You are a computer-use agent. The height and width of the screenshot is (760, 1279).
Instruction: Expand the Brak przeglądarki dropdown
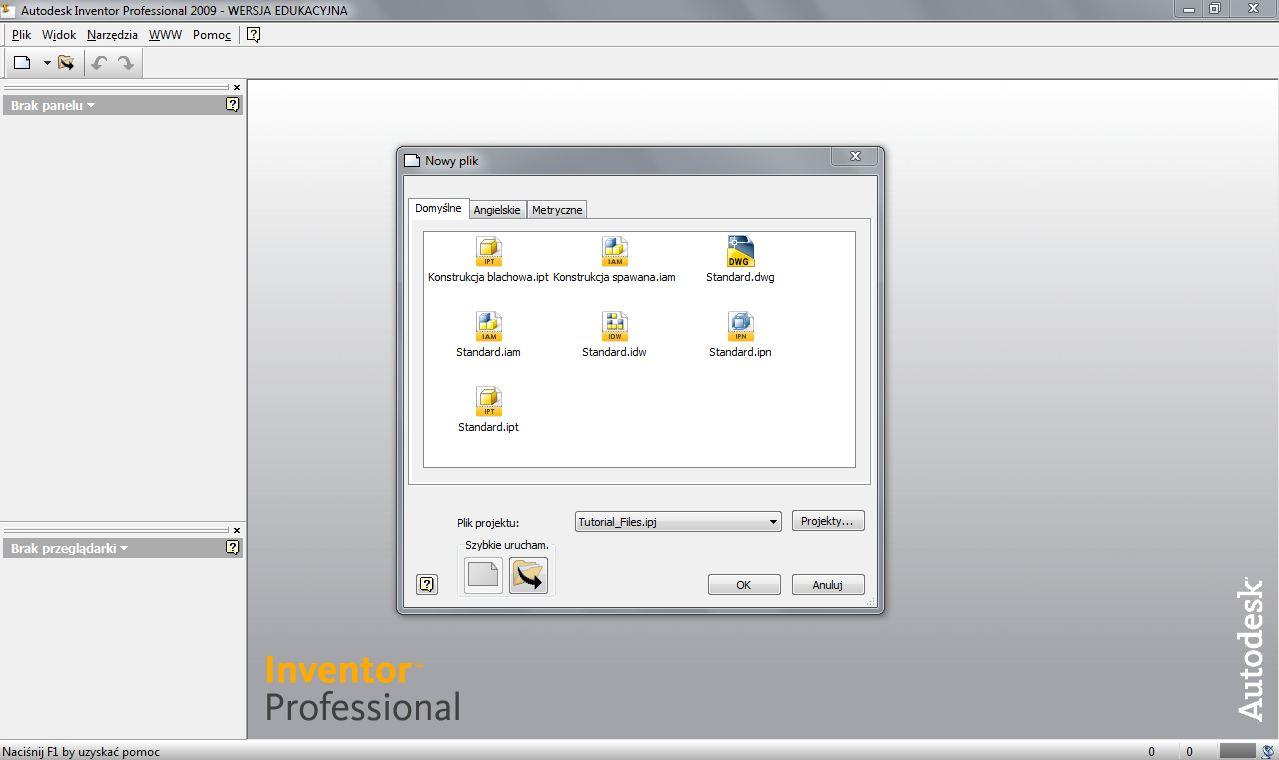point(124,548)
